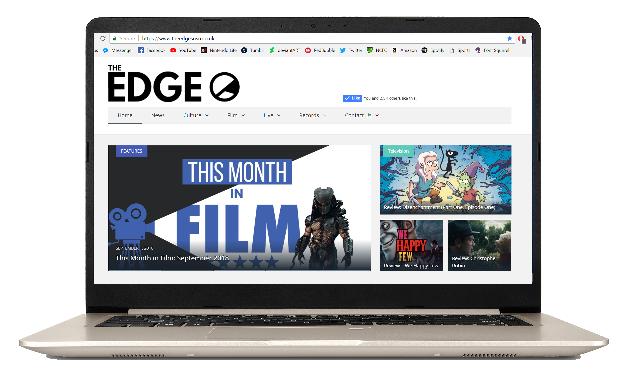This screenshot has height=371, width=625.
Task: Bookmark this page using the star icon
Action: 509,39
